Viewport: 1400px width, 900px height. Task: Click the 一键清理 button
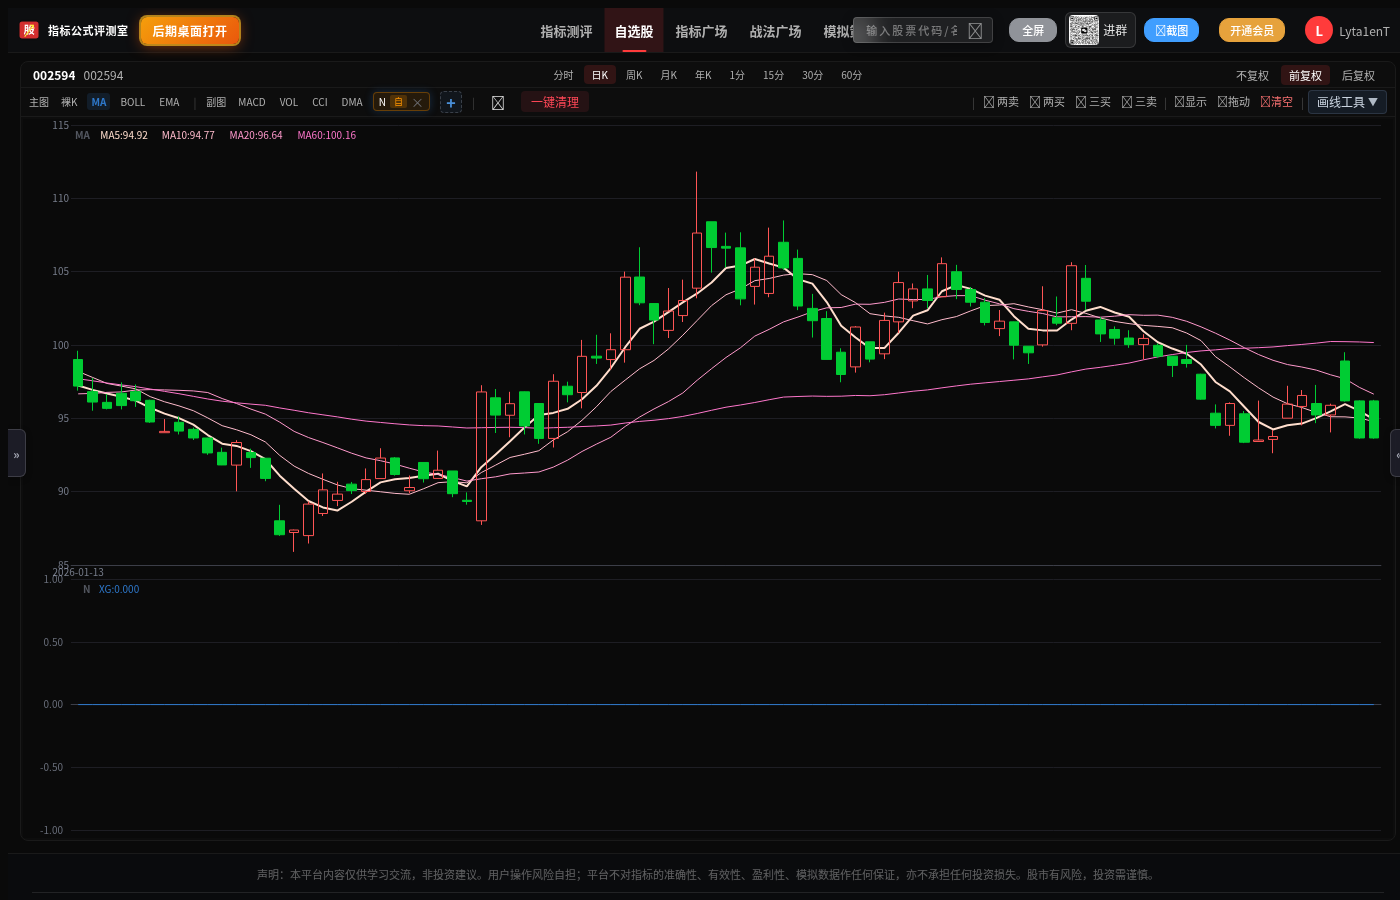(555, 102)
